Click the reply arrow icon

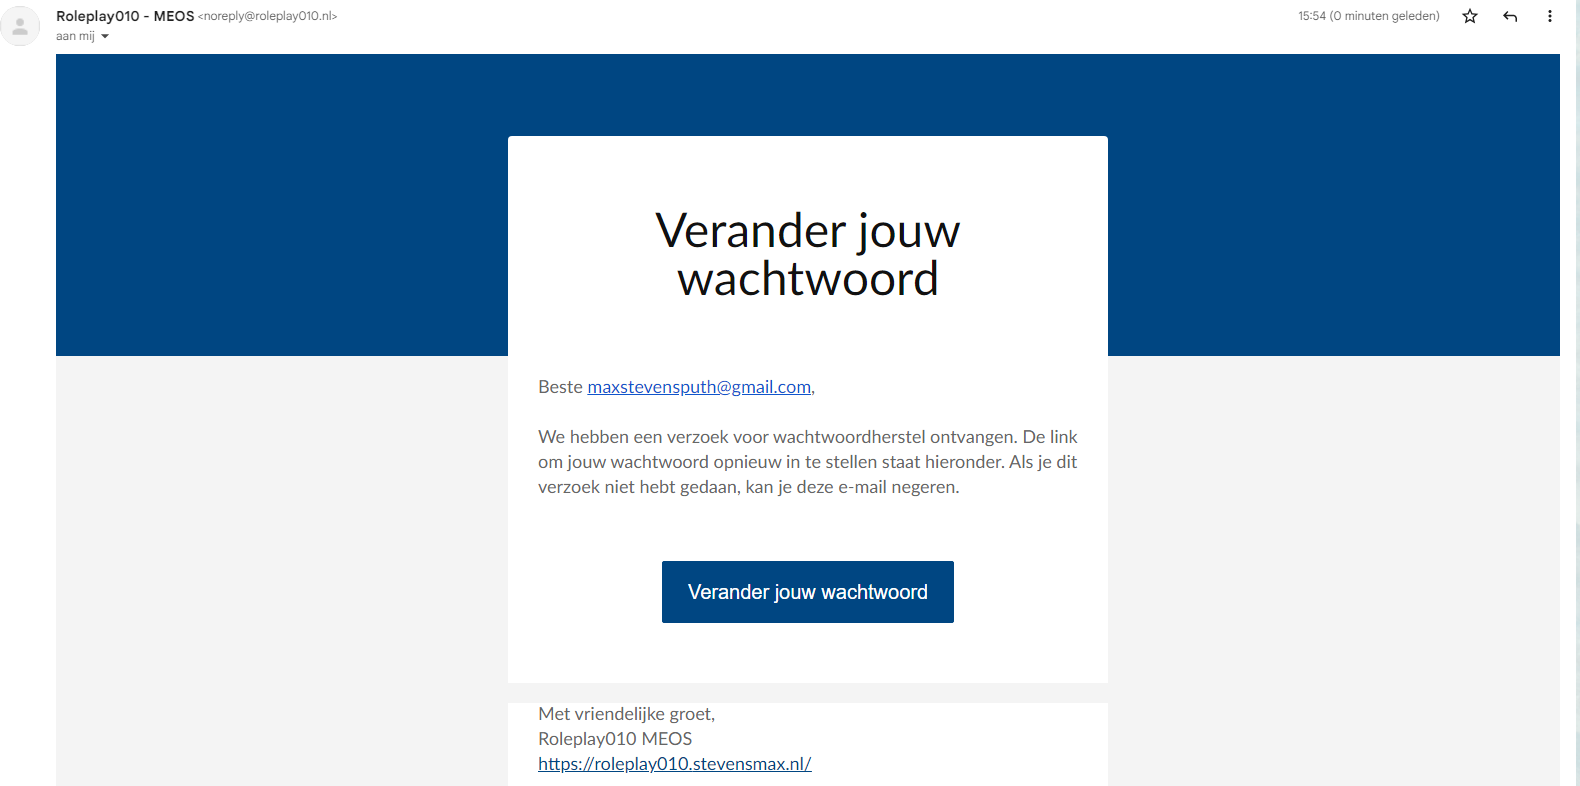pyautogui.click(x=1510, y=16)
